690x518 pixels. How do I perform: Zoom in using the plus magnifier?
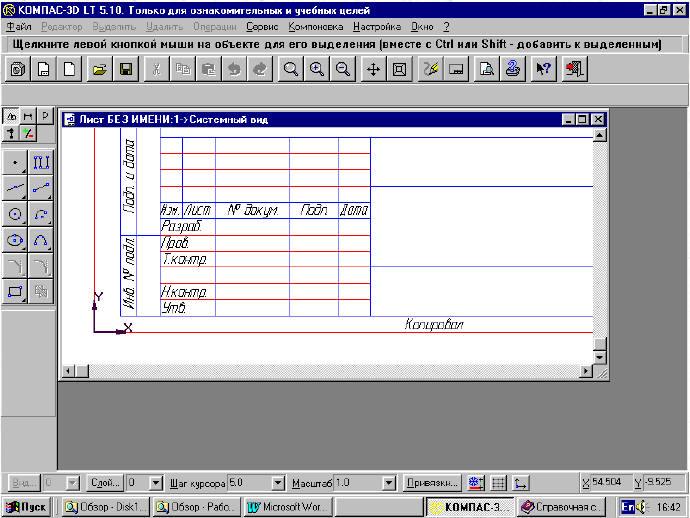coord(316,69)
